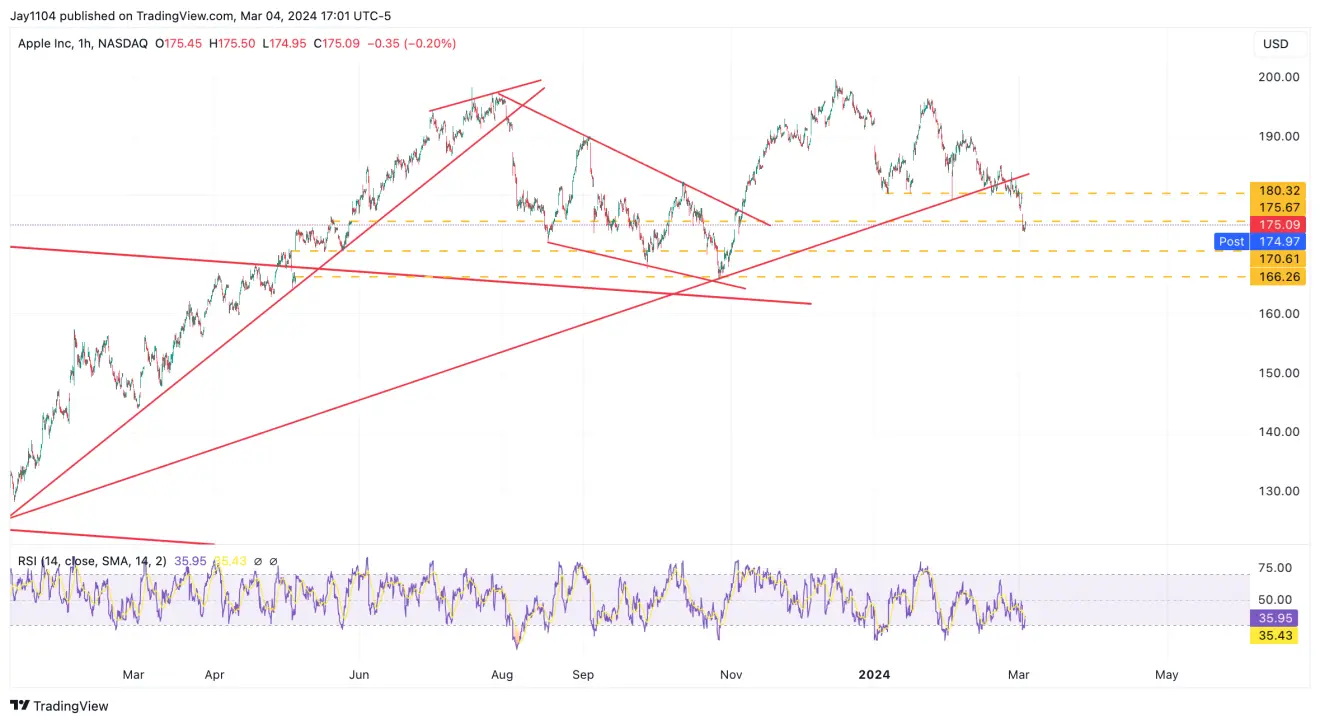This screenshot has width=1320, height=723.
Task: Click the blue Post 174.97 price tag
Action: pyautogui.click(x=1260, y=242)
